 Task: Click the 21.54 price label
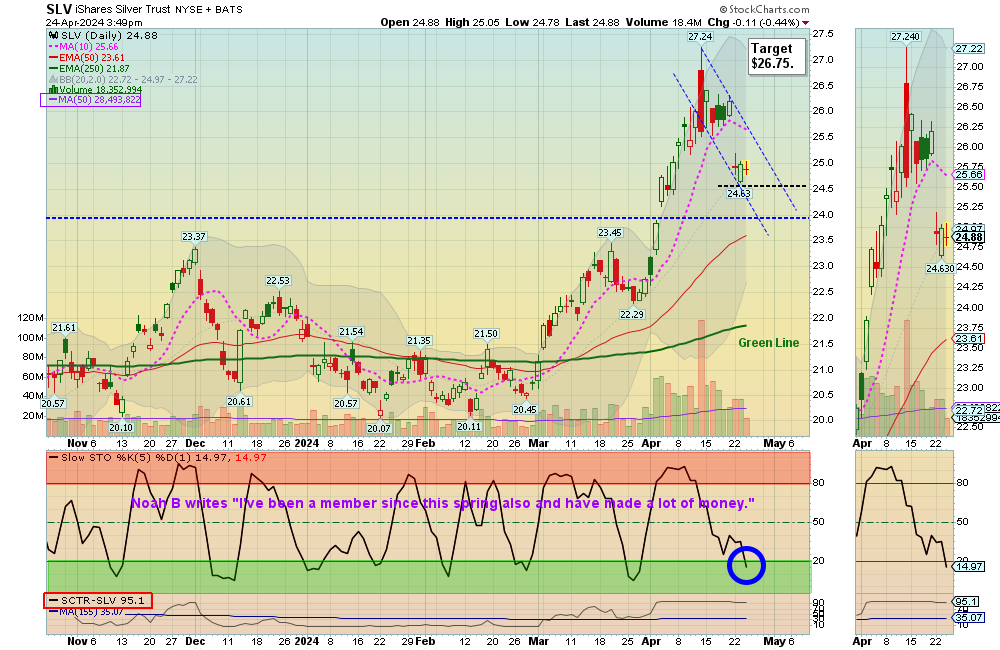click(351, 332)
